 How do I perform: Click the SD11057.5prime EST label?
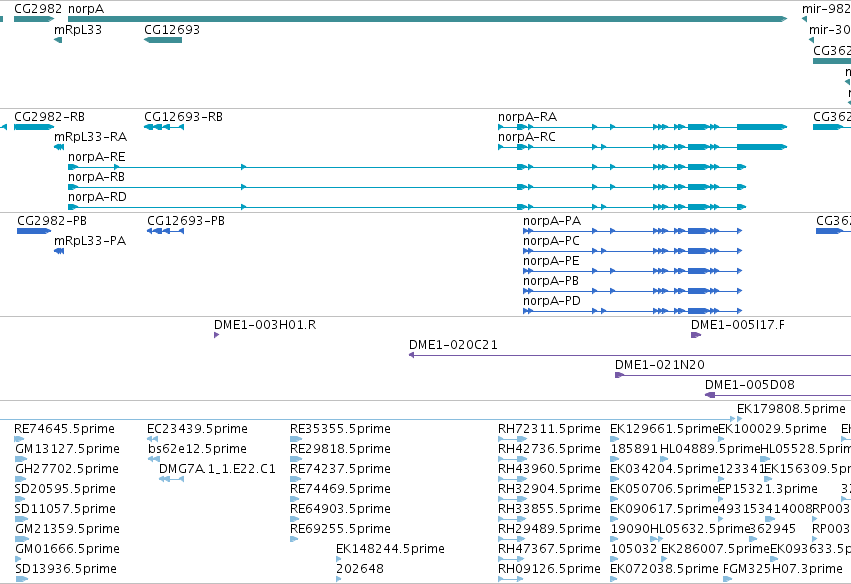[65, 509]
